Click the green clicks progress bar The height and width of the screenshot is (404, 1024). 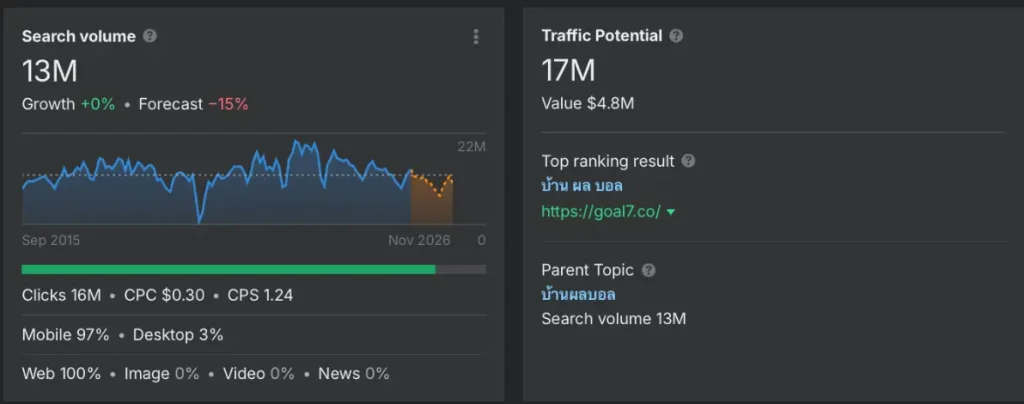tap(228, 269)
